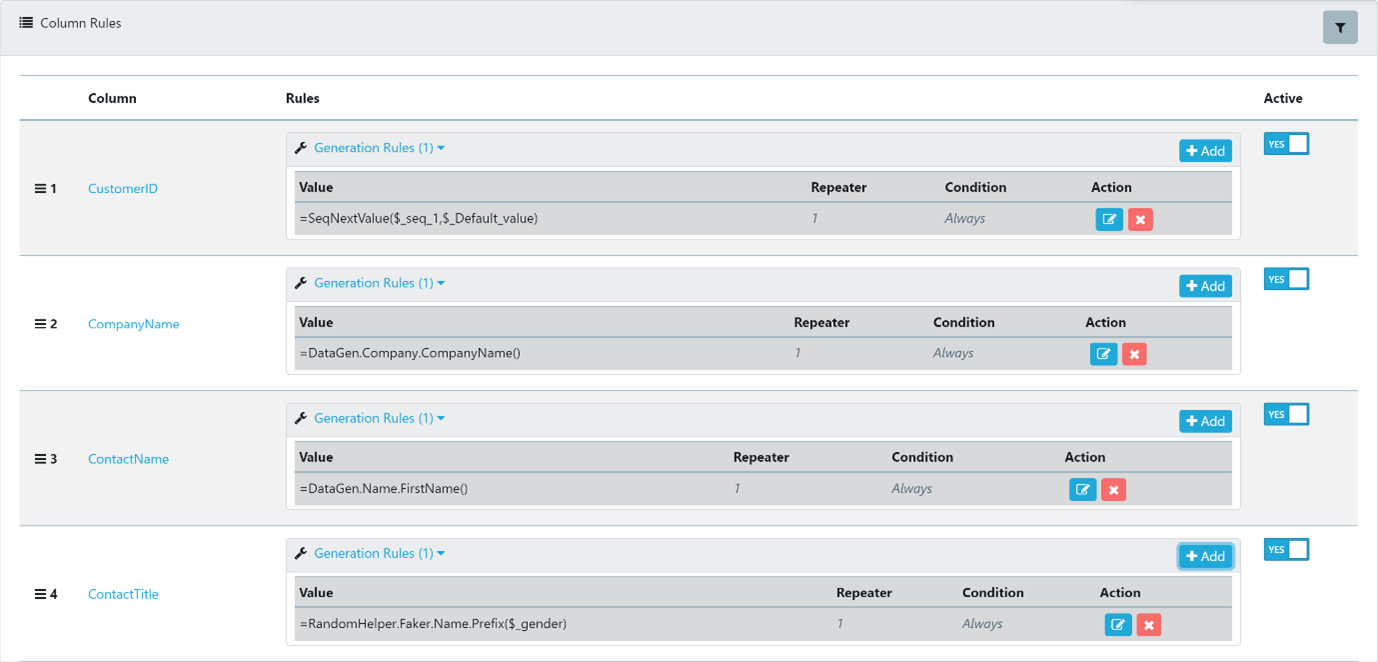Disable the Active switch for ContactName

click(x=1286, y=414)
